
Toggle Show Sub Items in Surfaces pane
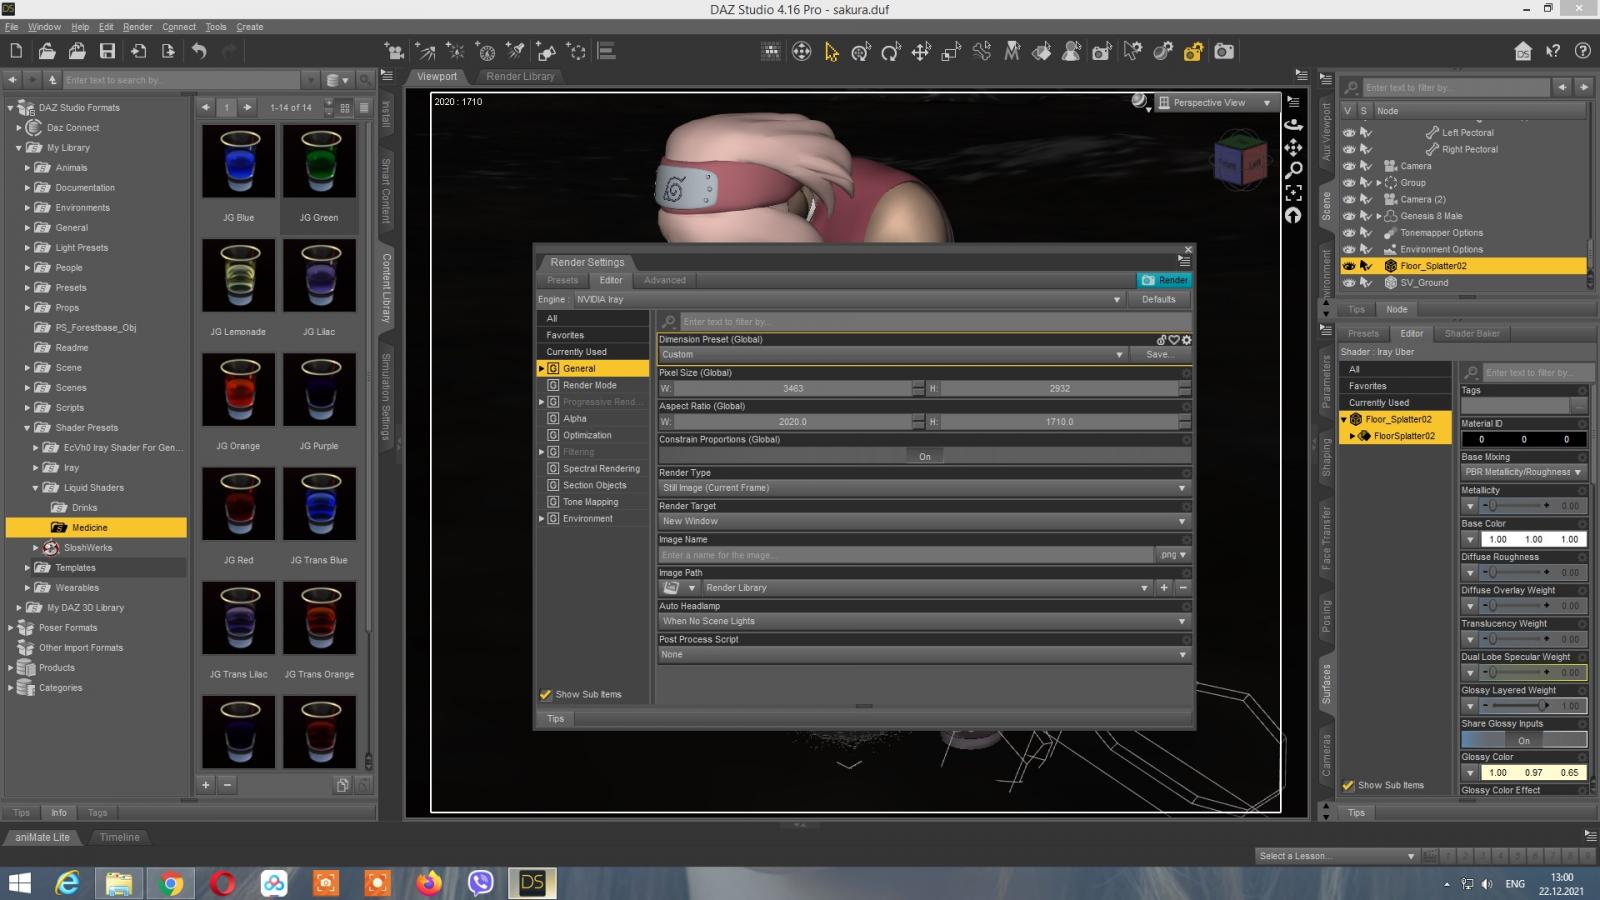coord(1348,786)
